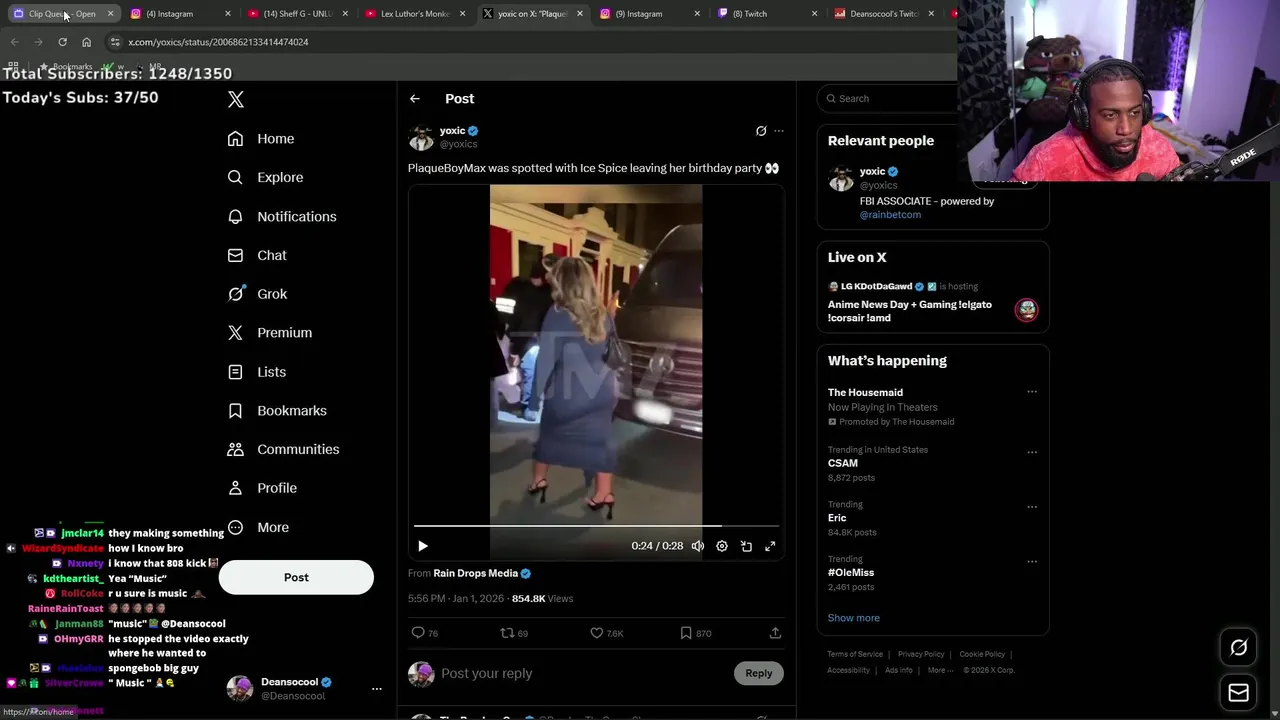This screenshot has height=720, width=1280.
Task: Click the browser home button
Action: click(86, 42)
